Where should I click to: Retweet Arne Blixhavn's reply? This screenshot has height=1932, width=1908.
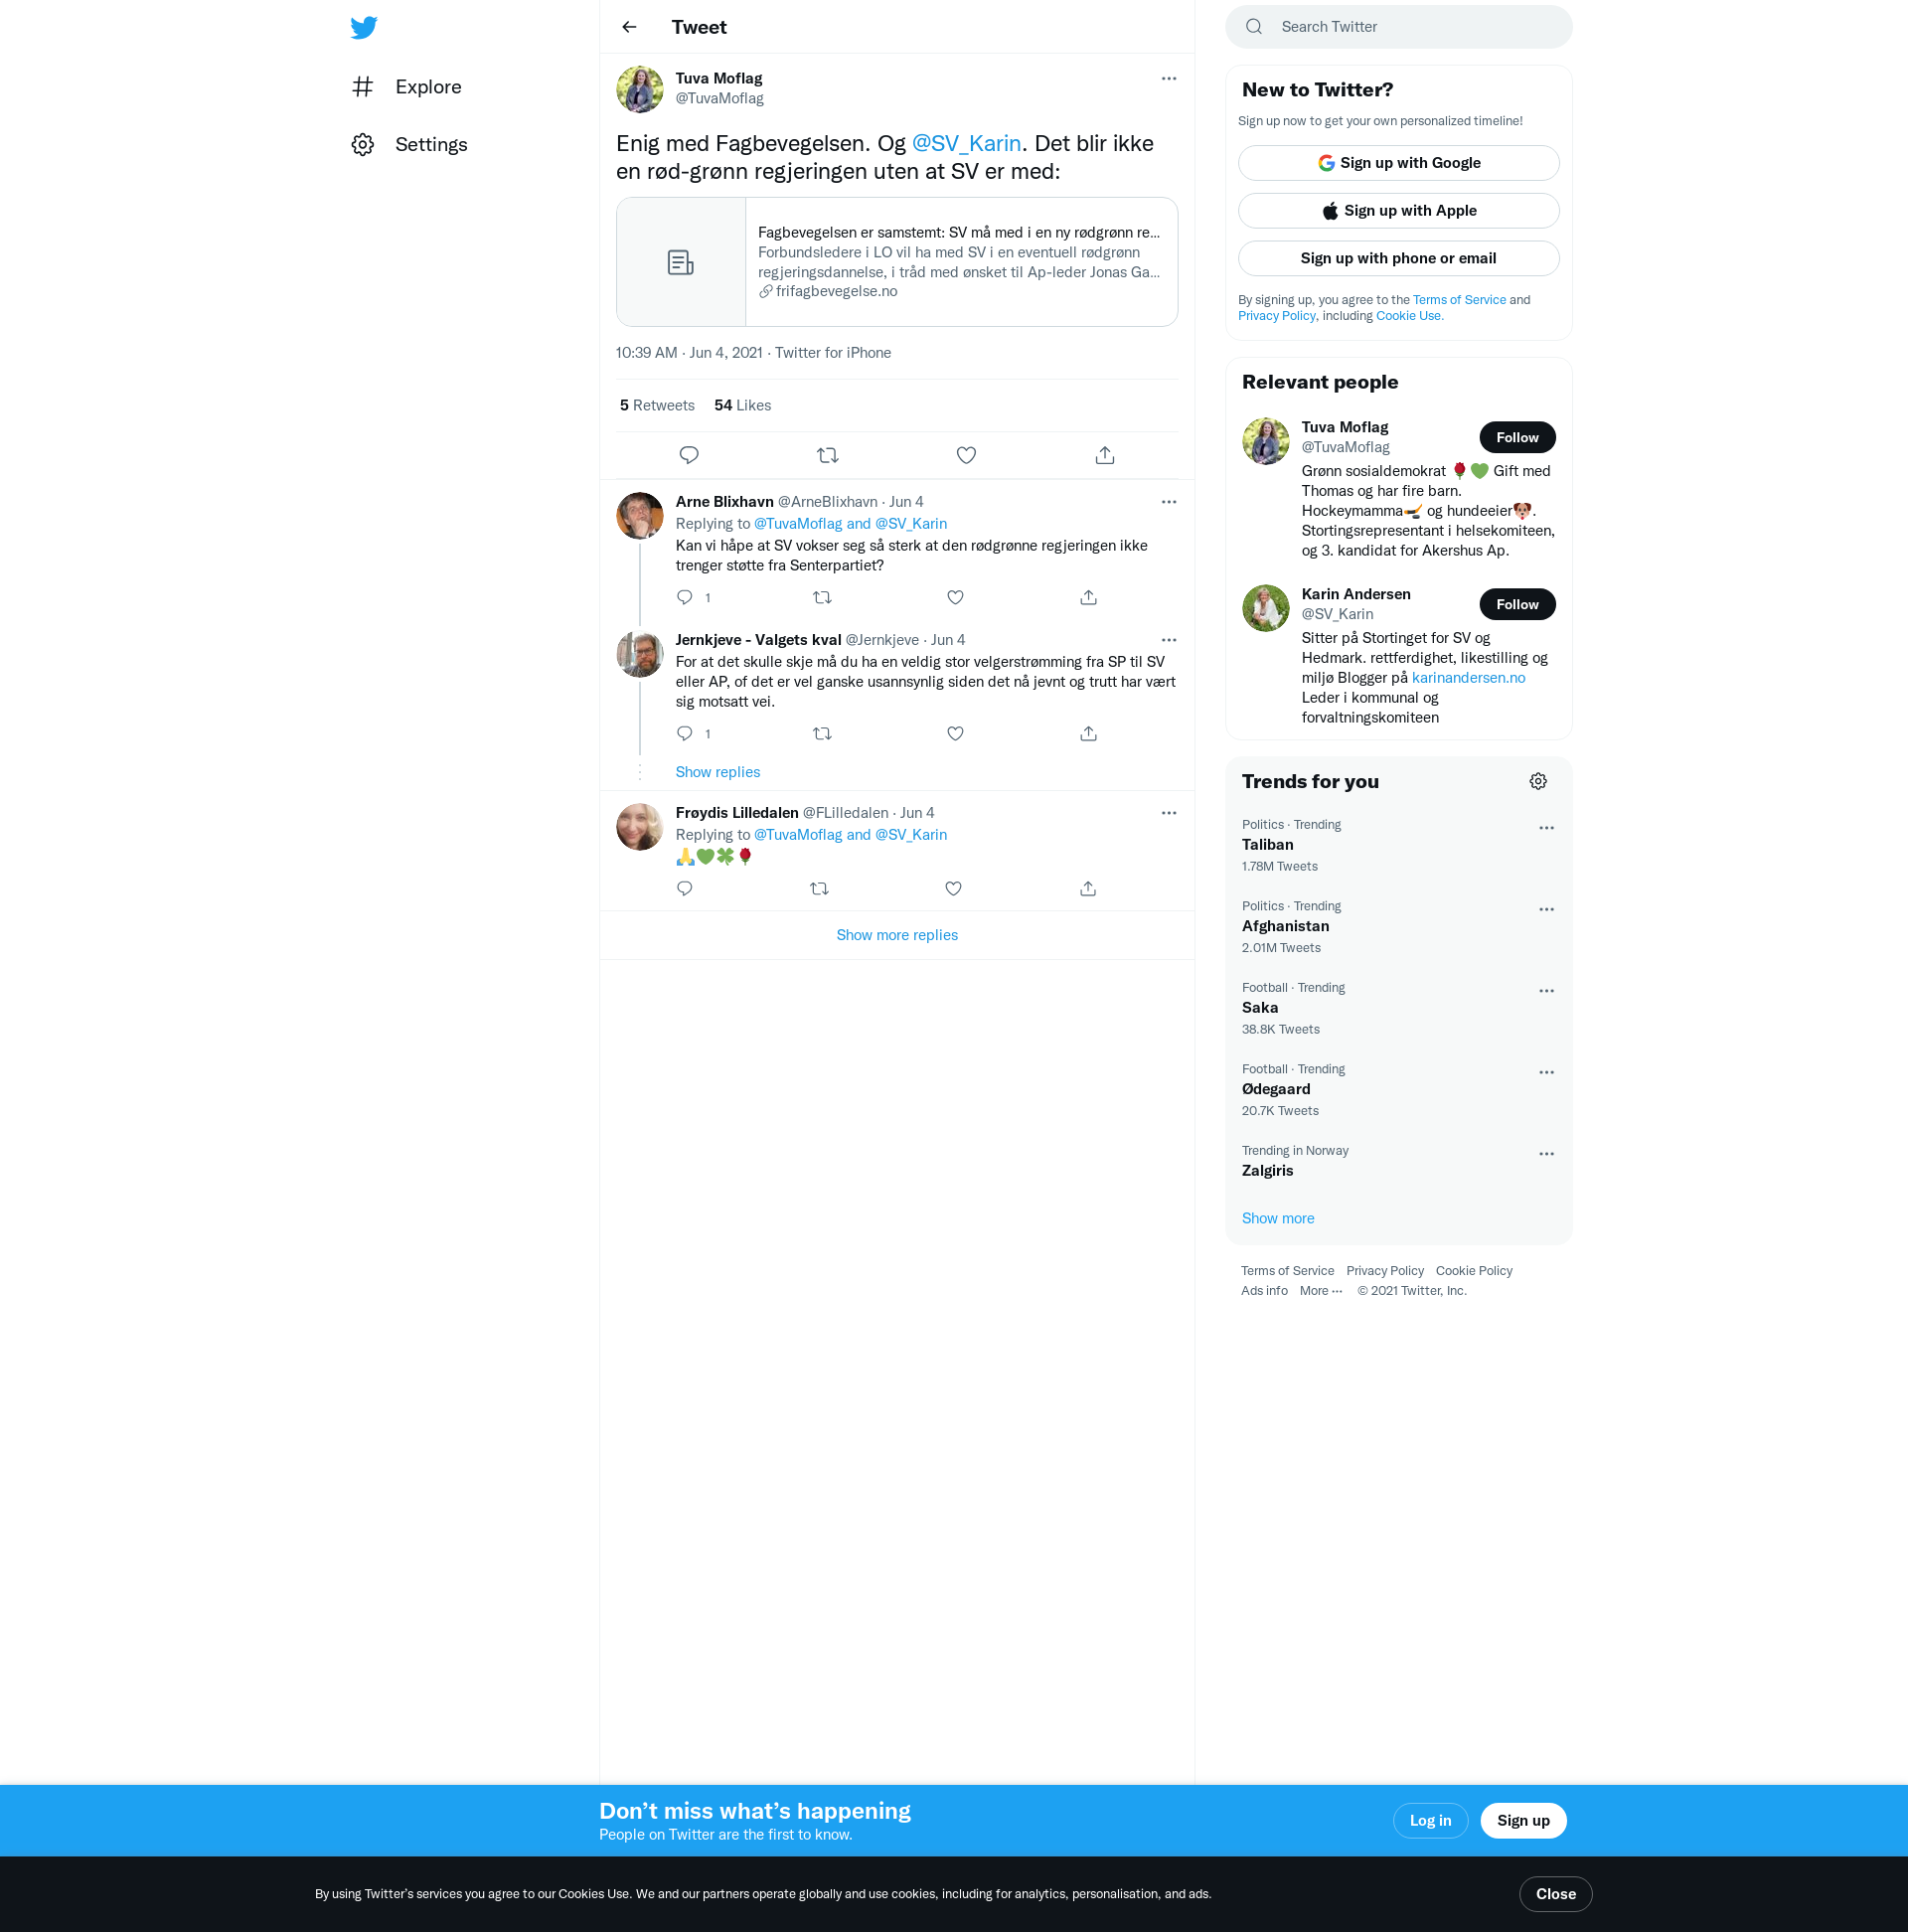822,597
